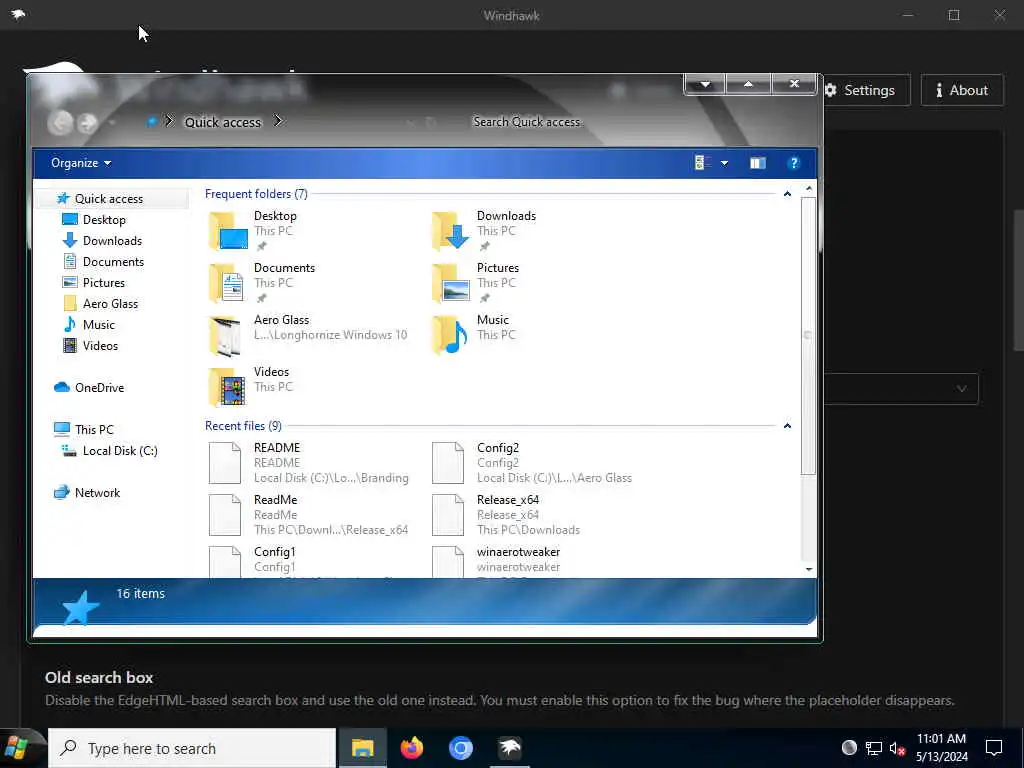
Task: Click Type here to search taskbar box
Action: tap(192, 748)
